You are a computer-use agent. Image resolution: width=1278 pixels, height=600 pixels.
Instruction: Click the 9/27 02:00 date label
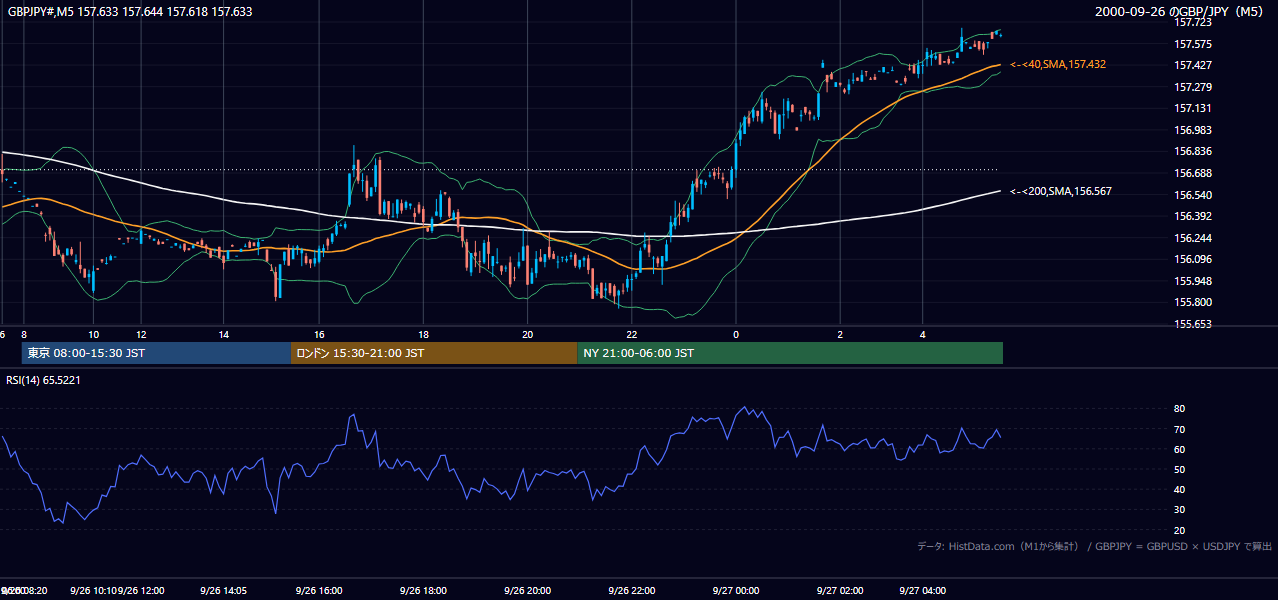pos(840,591)
